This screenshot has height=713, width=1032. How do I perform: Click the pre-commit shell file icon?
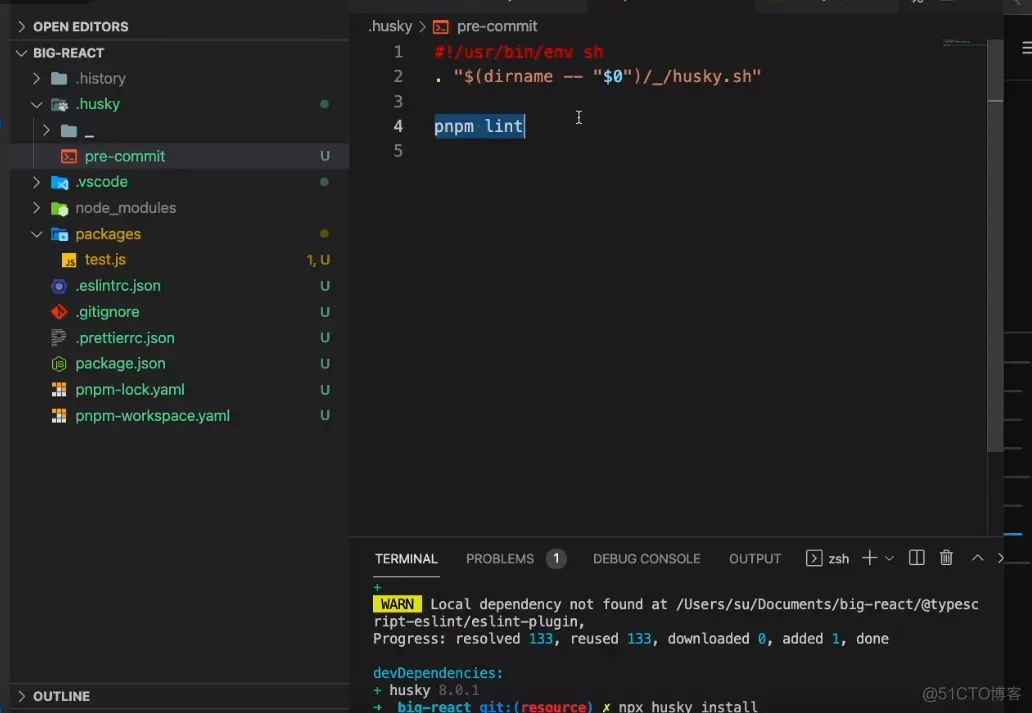(x=69, y=156)
